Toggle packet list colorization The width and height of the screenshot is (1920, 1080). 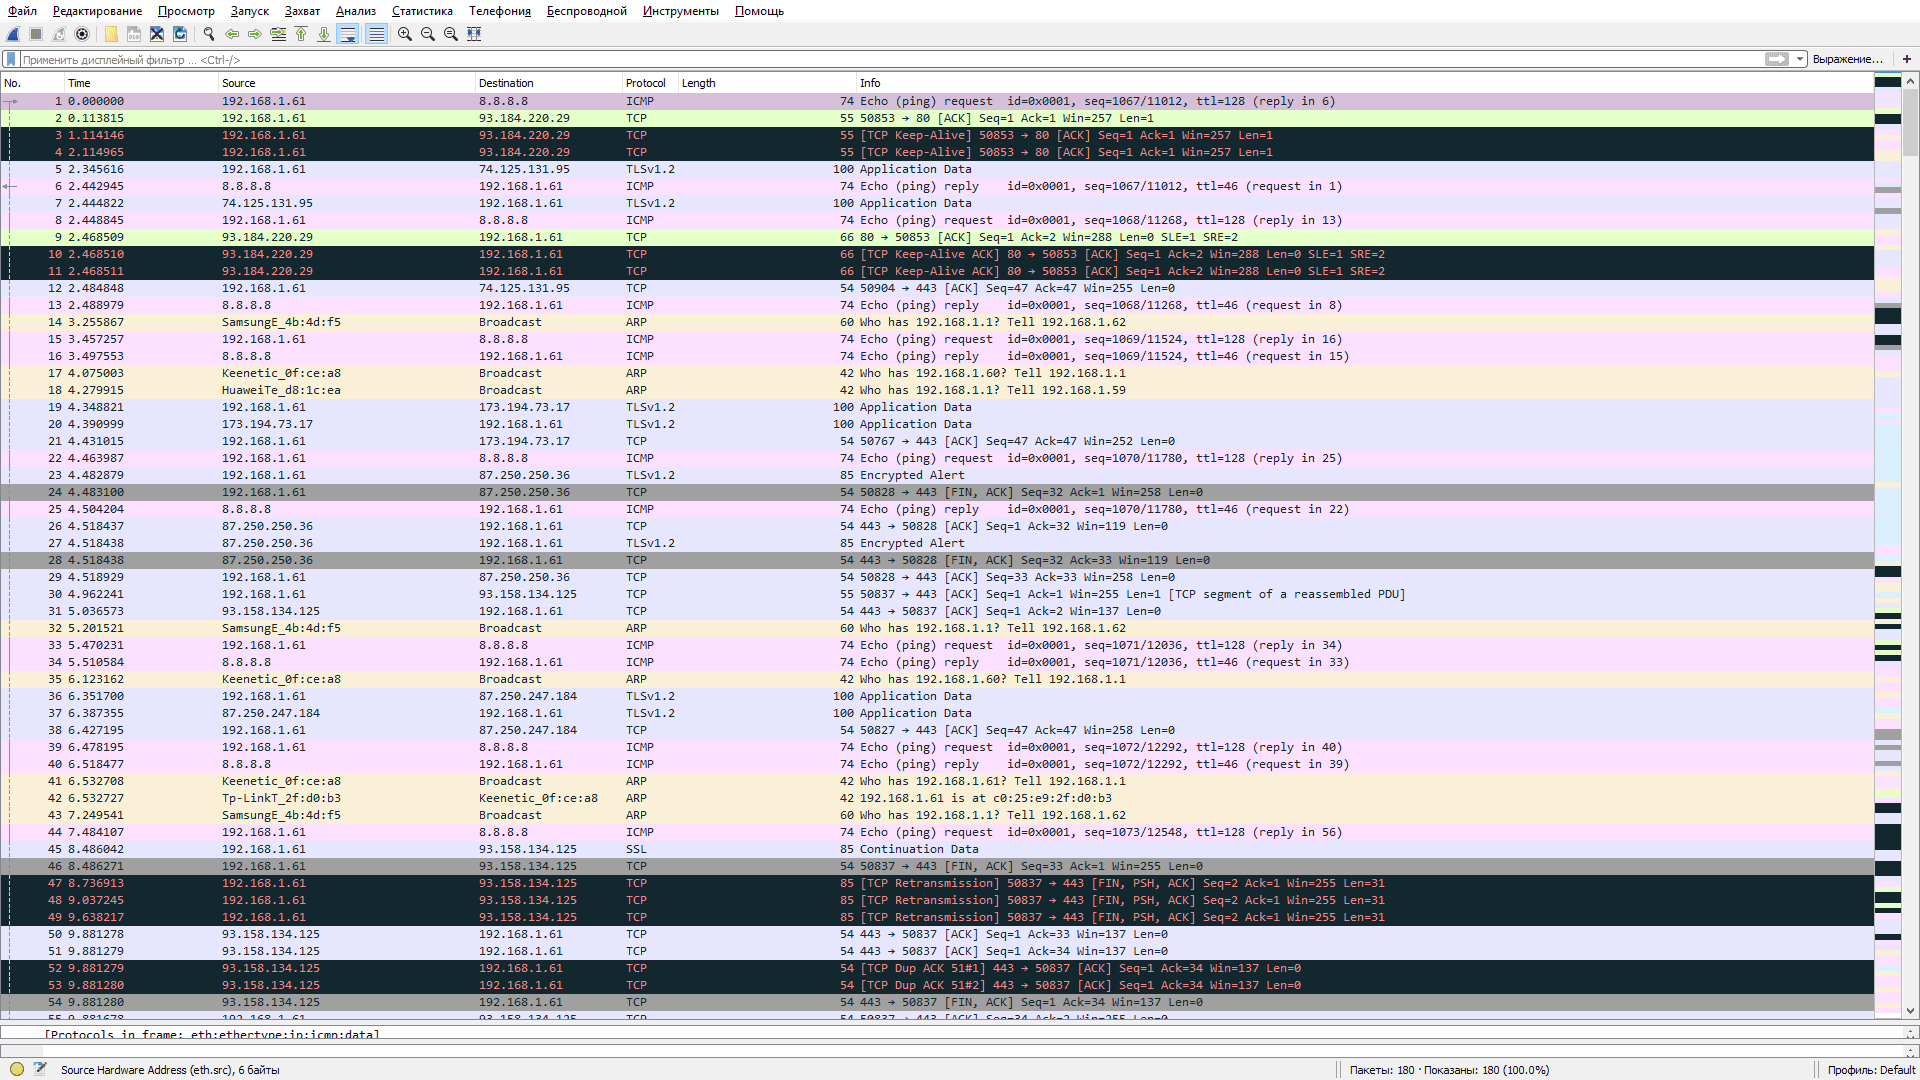coord(376,34)
